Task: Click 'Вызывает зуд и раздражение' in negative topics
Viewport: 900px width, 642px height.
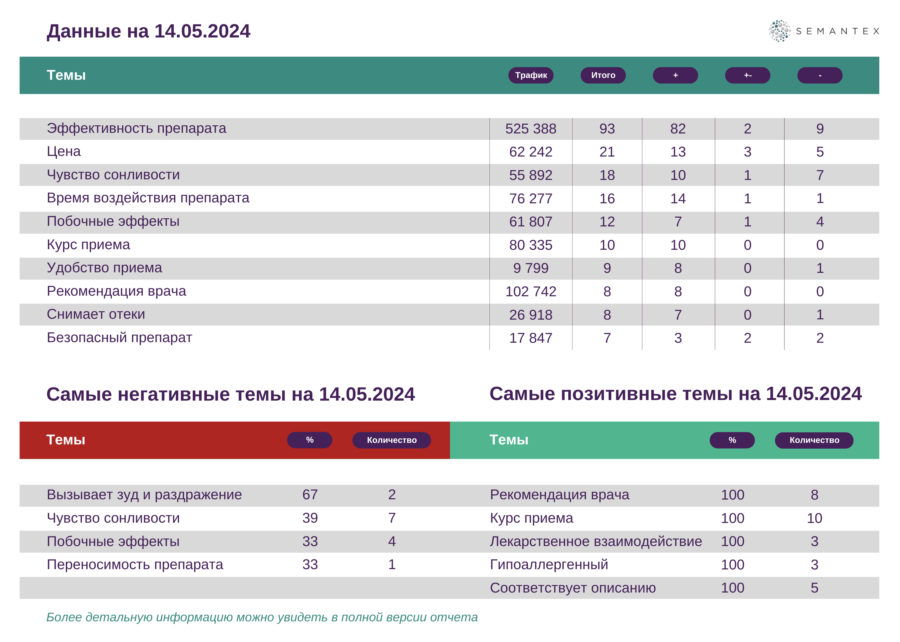Action: point(144,495)
